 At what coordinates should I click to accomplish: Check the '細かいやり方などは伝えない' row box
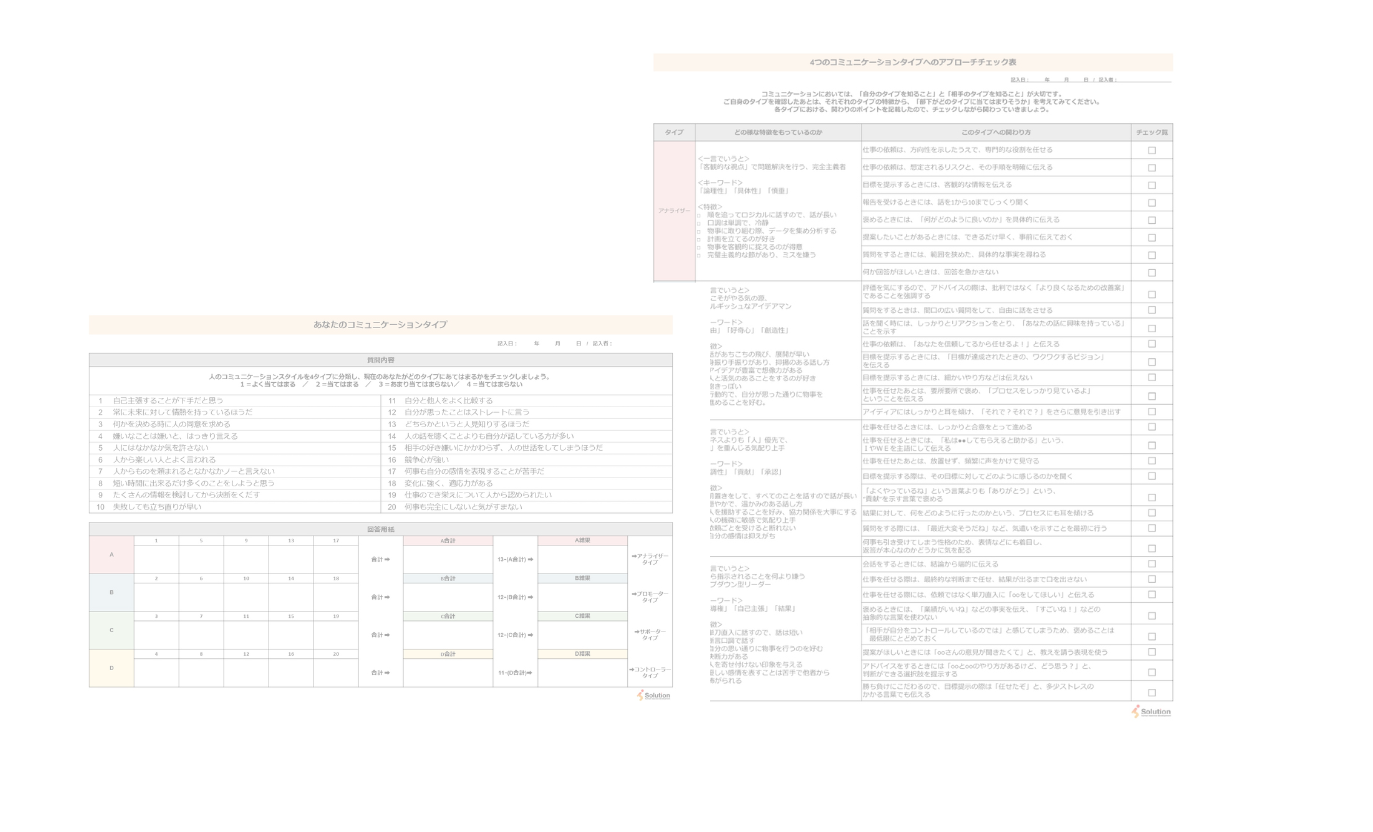pos(1151,378)
